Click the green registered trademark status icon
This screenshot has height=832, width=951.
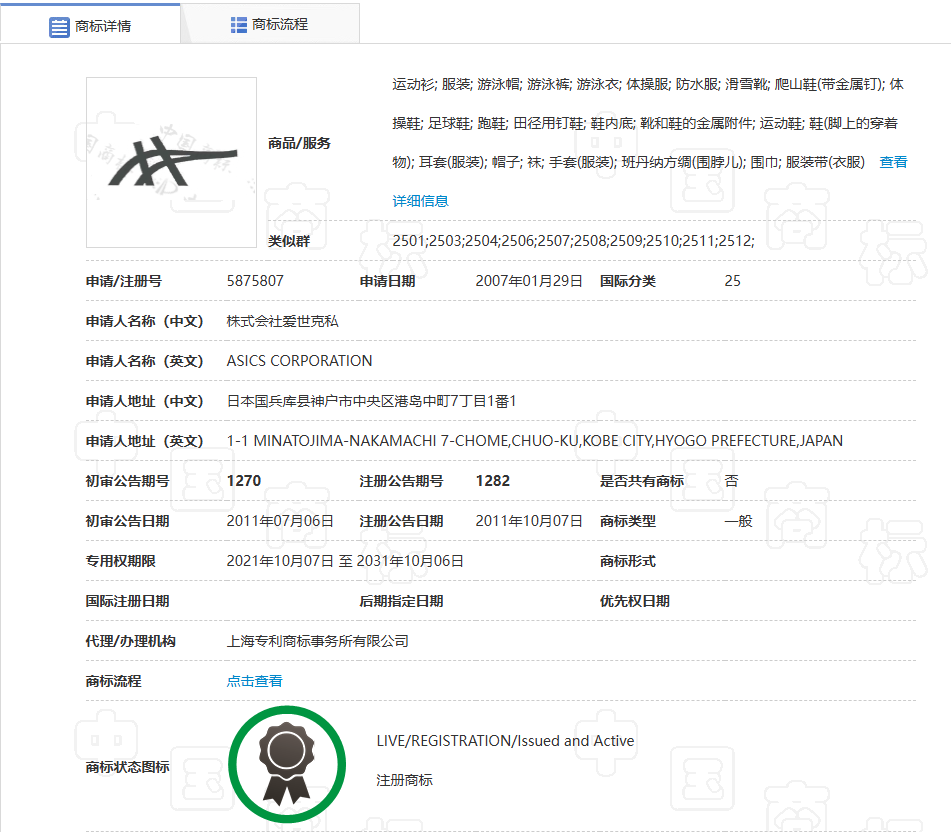point(287,765)
